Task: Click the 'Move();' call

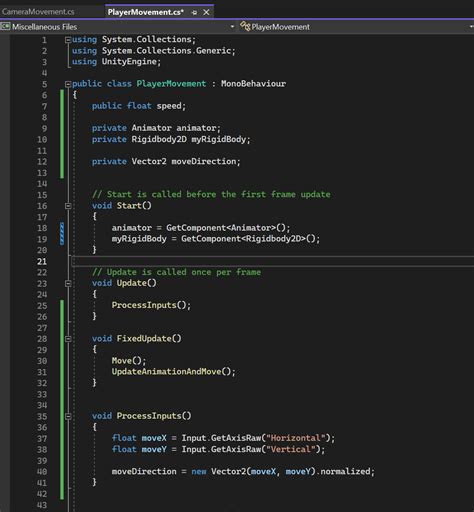Action: (x=129, y=361)
